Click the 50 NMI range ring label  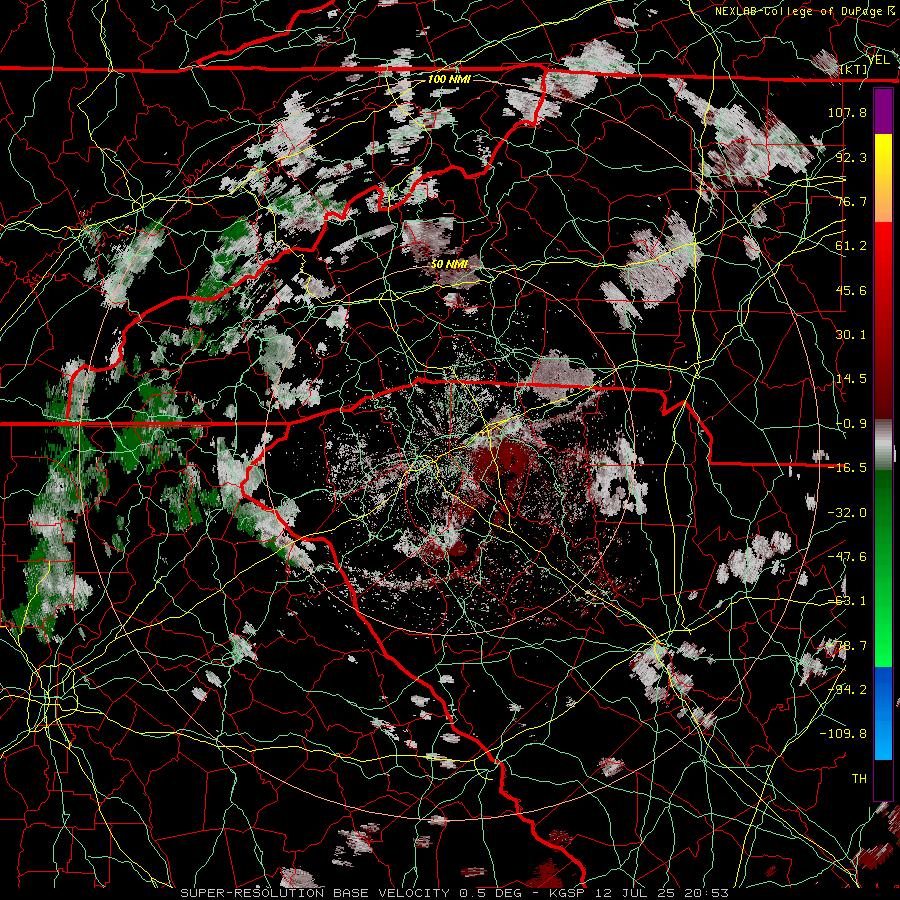point(449,265)
